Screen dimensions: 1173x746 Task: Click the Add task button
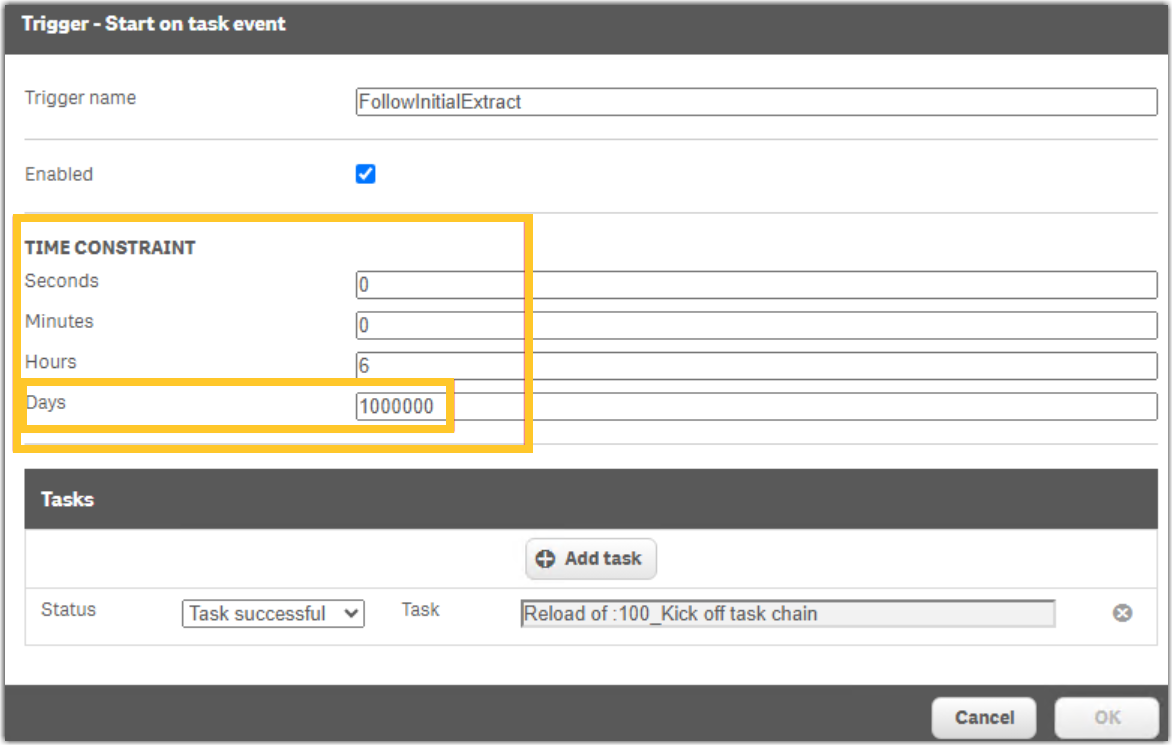coord(590,558)
